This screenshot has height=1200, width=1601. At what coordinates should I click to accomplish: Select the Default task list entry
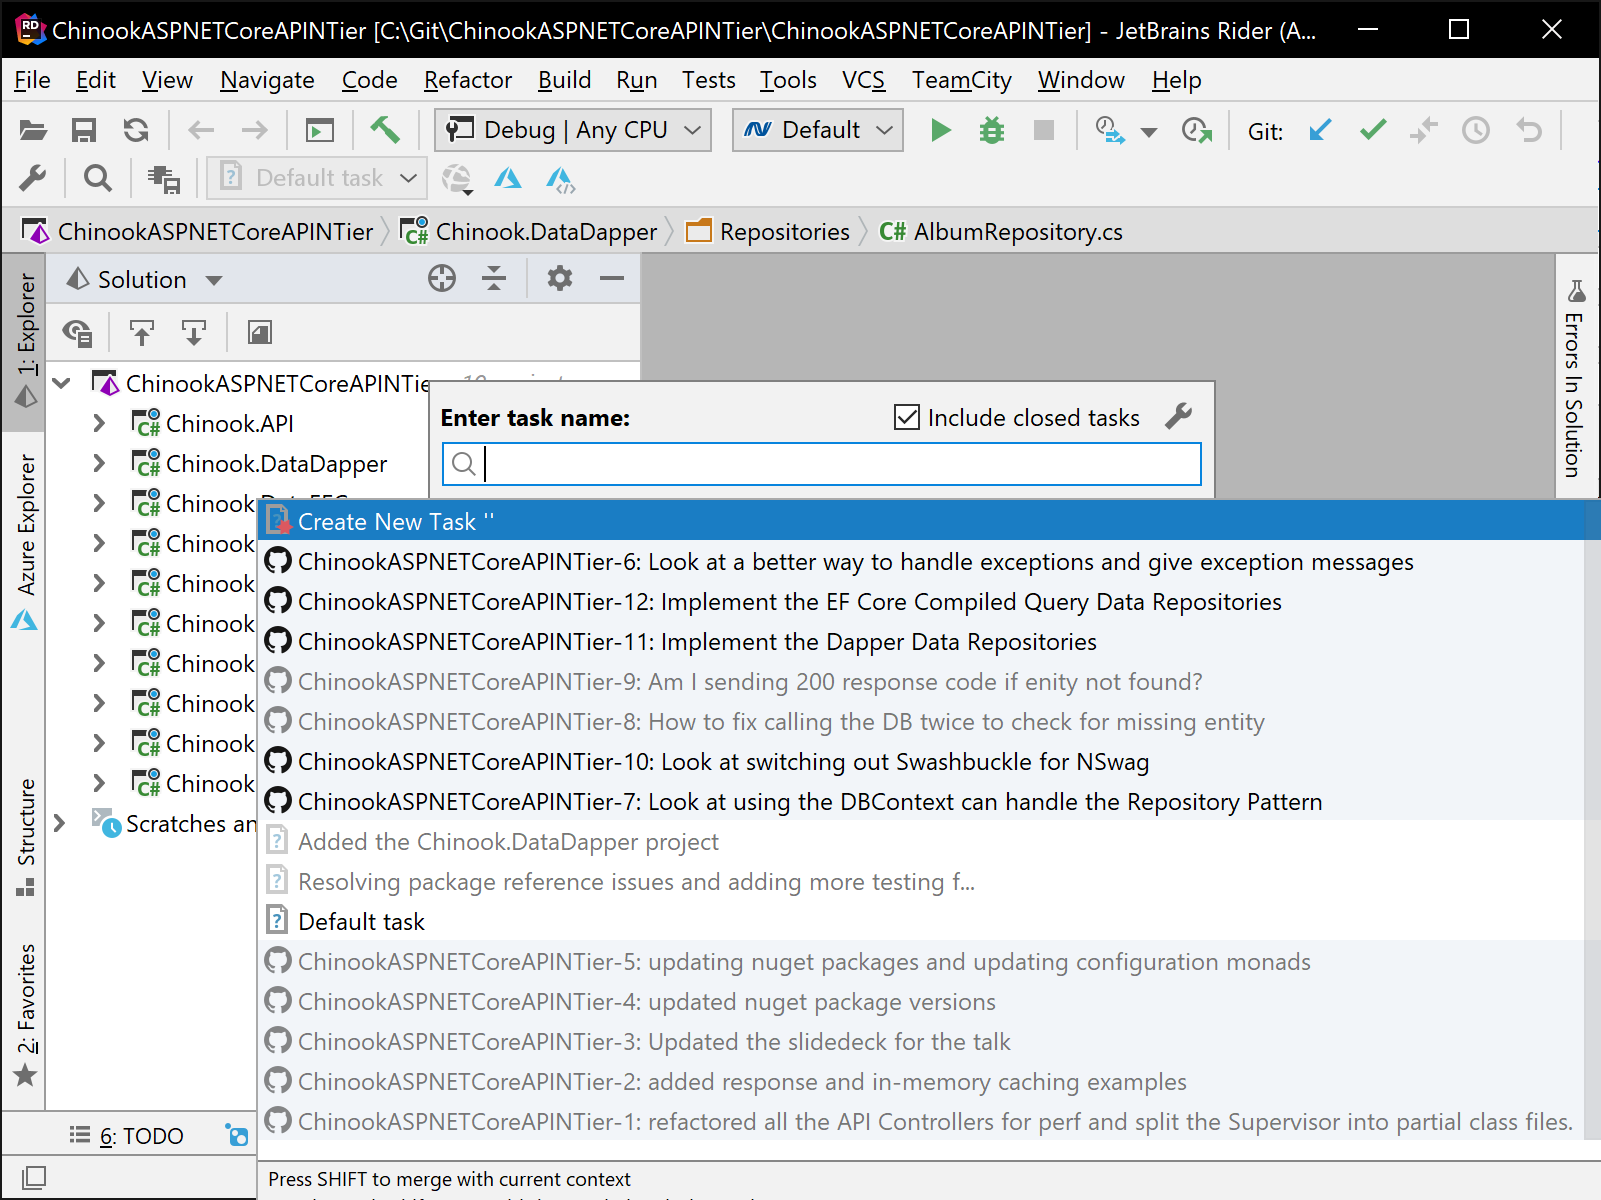pyautogui.click(x=929, y=921)
